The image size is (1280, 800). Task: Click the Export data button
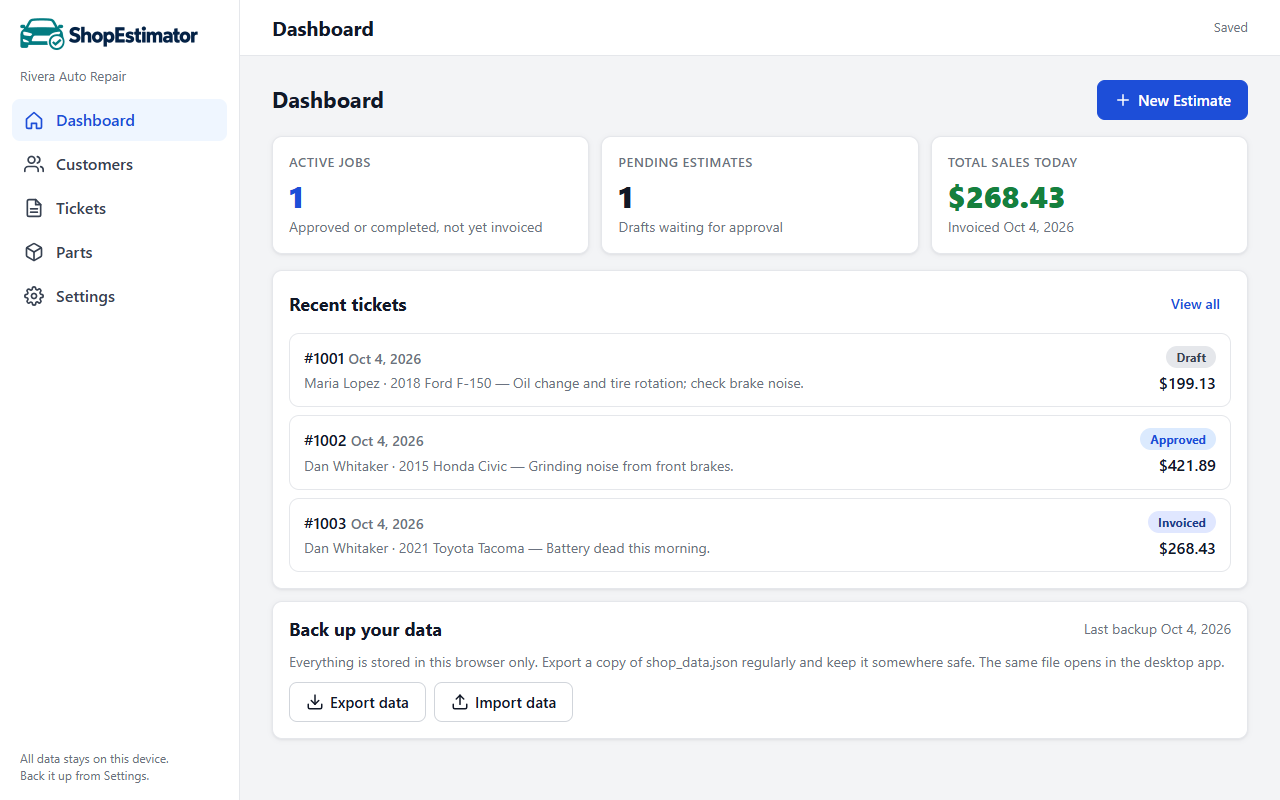[357, 703]
